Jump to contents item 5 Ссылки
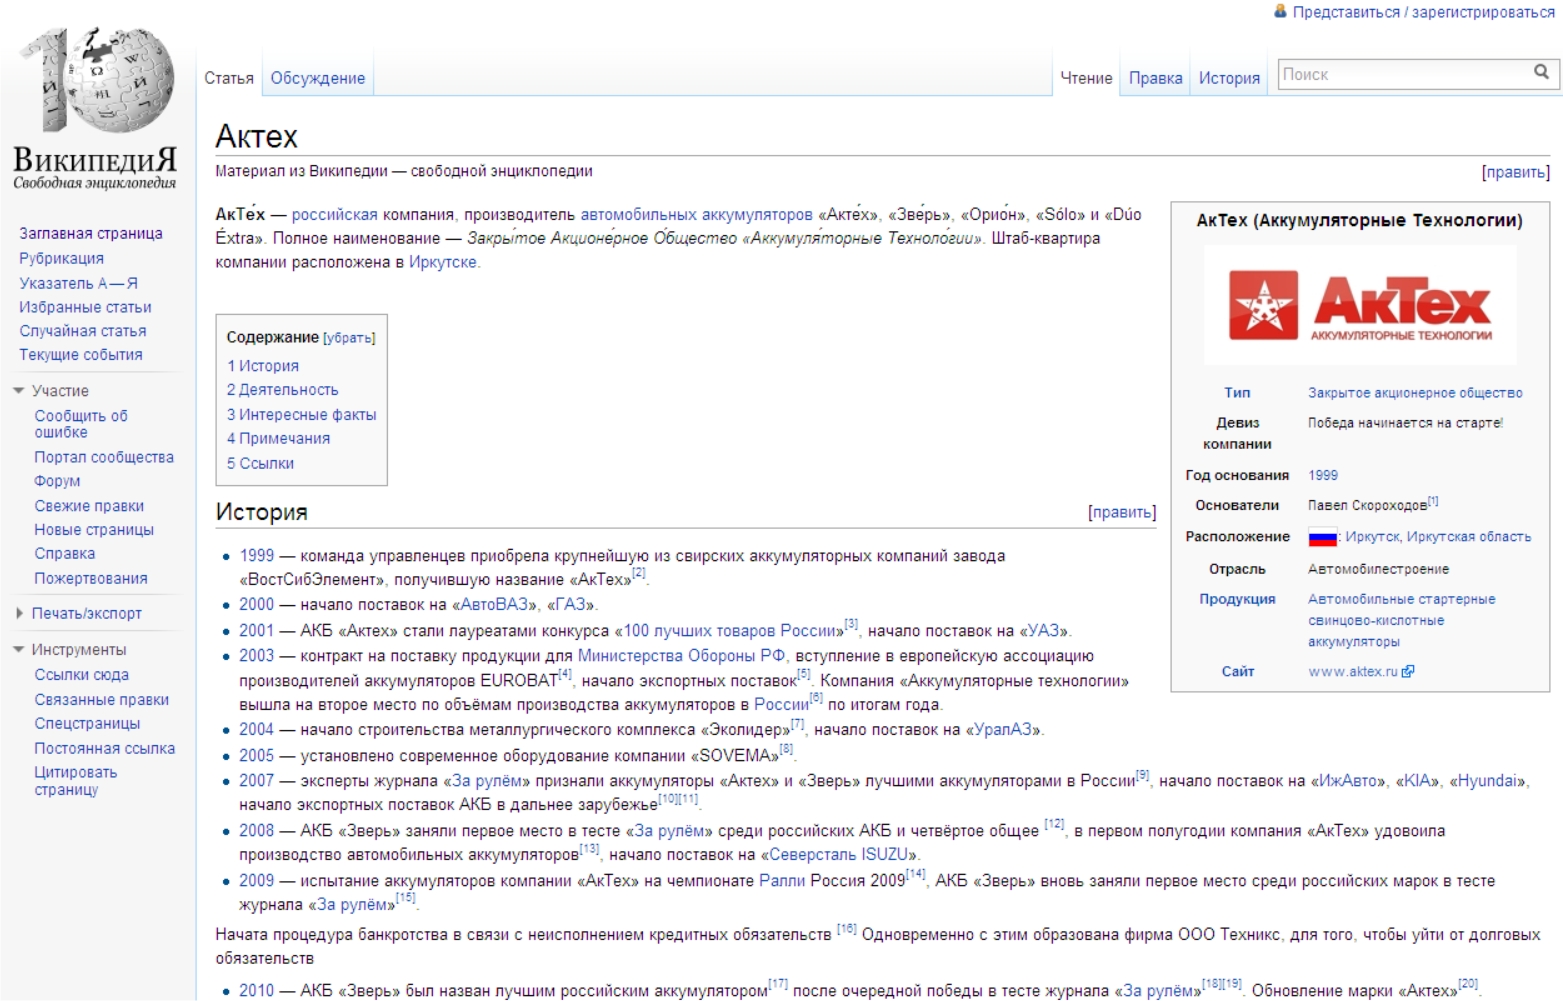The image size is (1563, 1001). (260, 463)
